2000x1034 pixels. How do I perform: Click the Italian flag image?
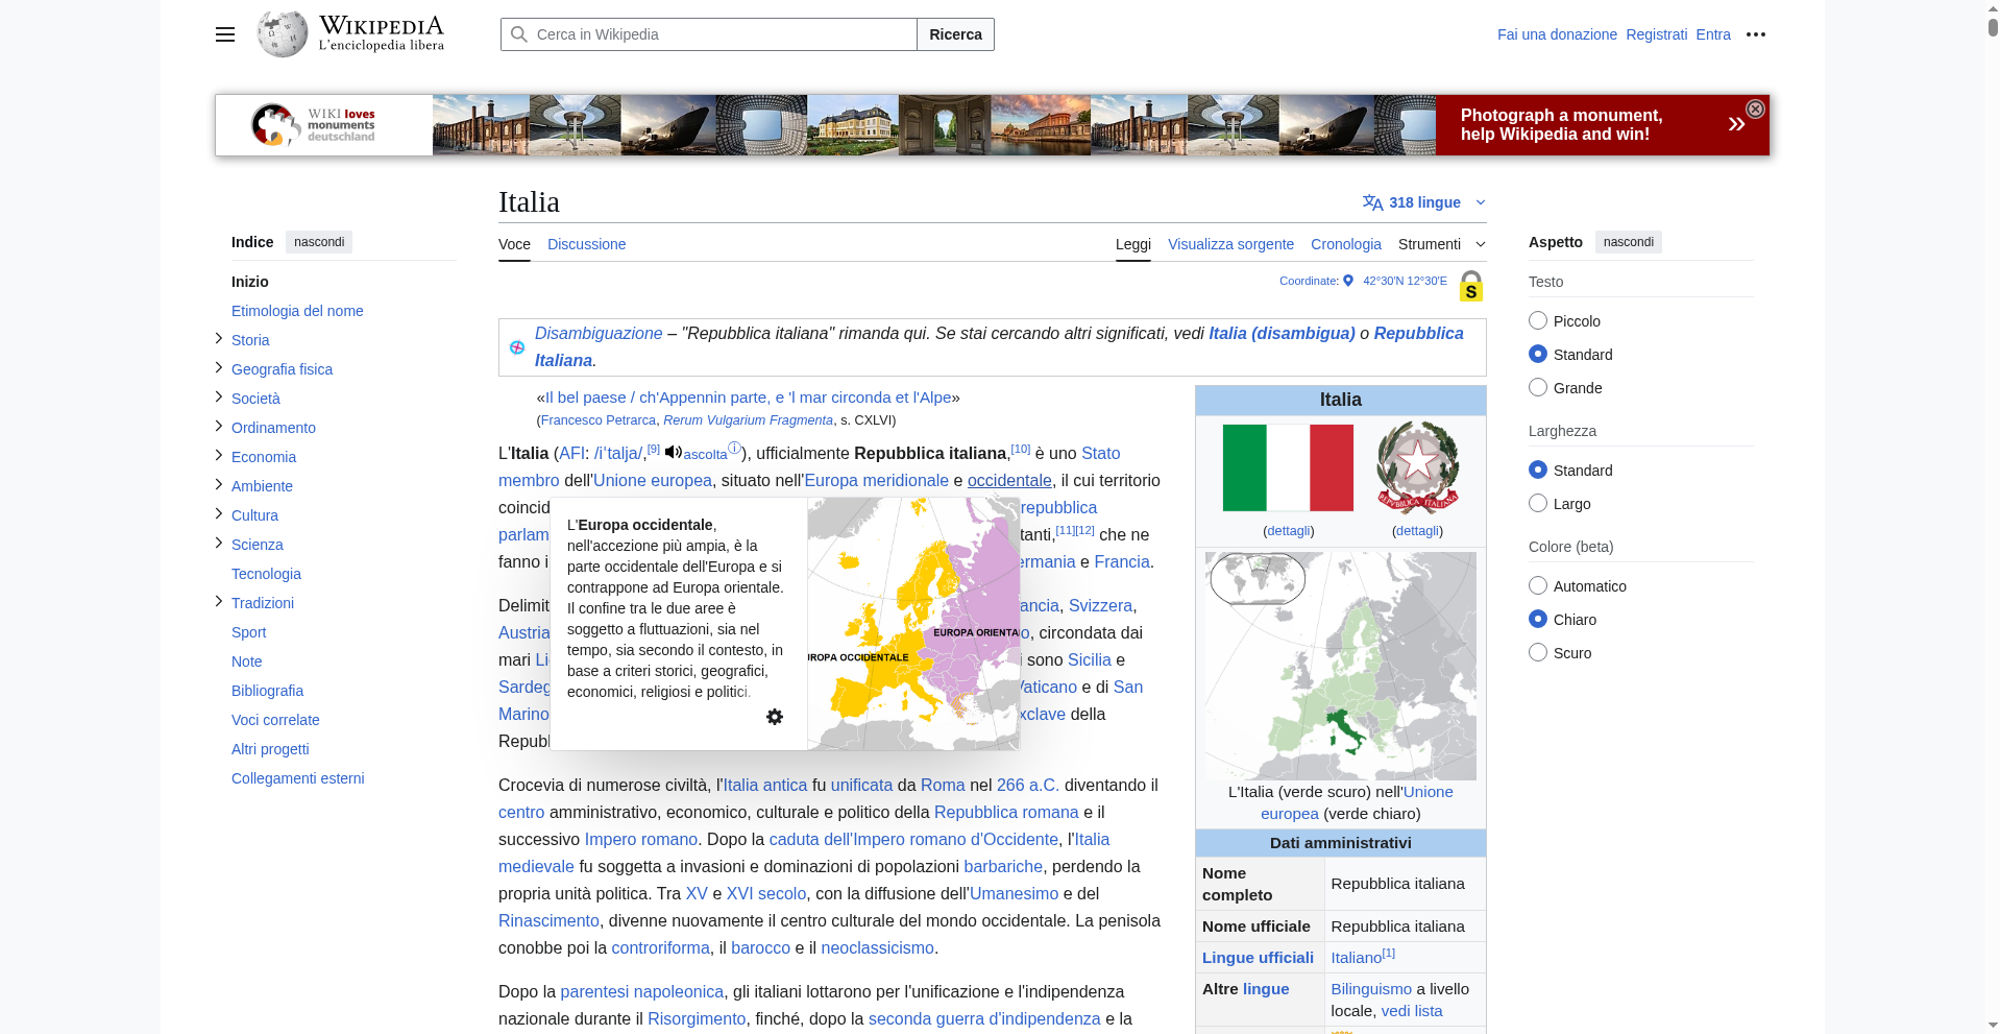coord(1288,468)
